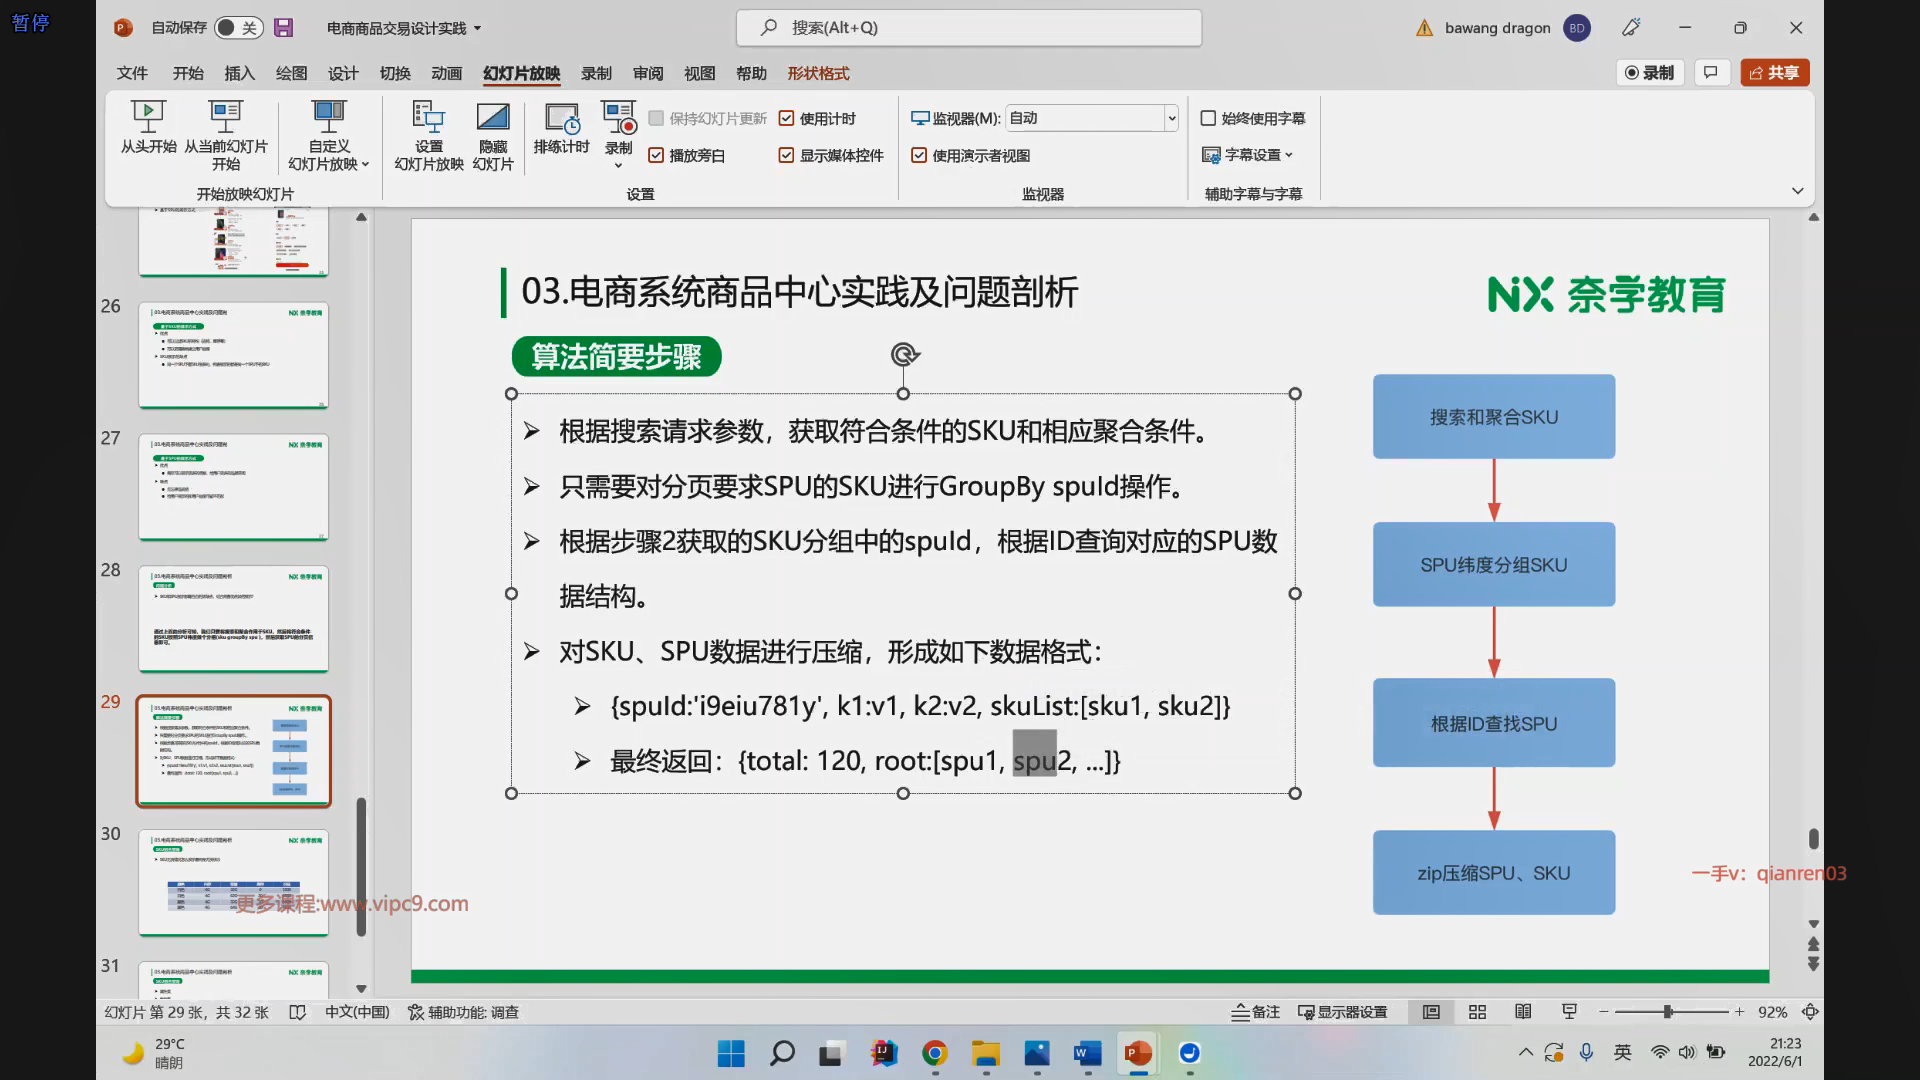Toggle 自动保存 switch
Screen dimensions: 1920x1080
[x=238, y=28]
